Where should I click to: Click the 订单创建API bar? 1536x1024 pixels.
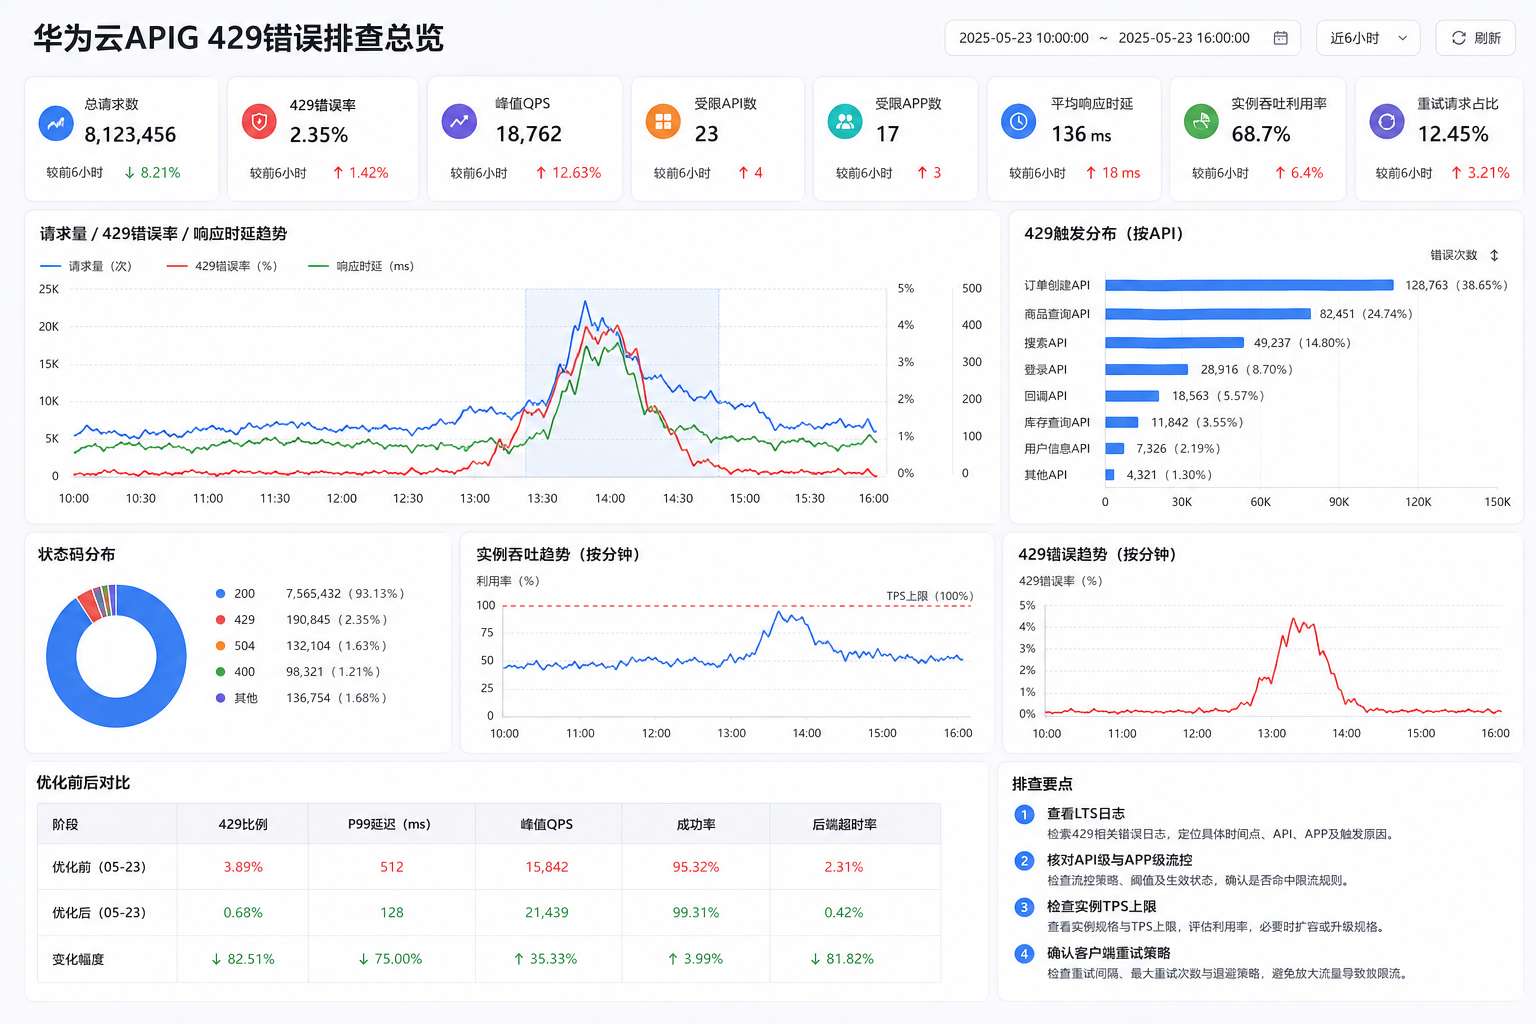click(1249, 285)
